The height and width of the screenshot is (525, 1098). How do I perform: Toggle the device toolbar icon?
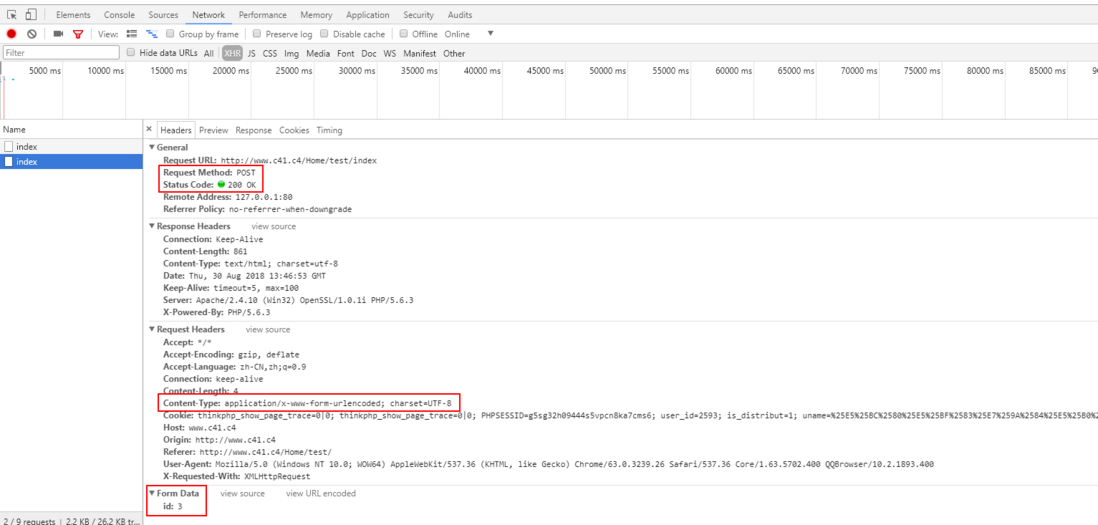(31, 15)
